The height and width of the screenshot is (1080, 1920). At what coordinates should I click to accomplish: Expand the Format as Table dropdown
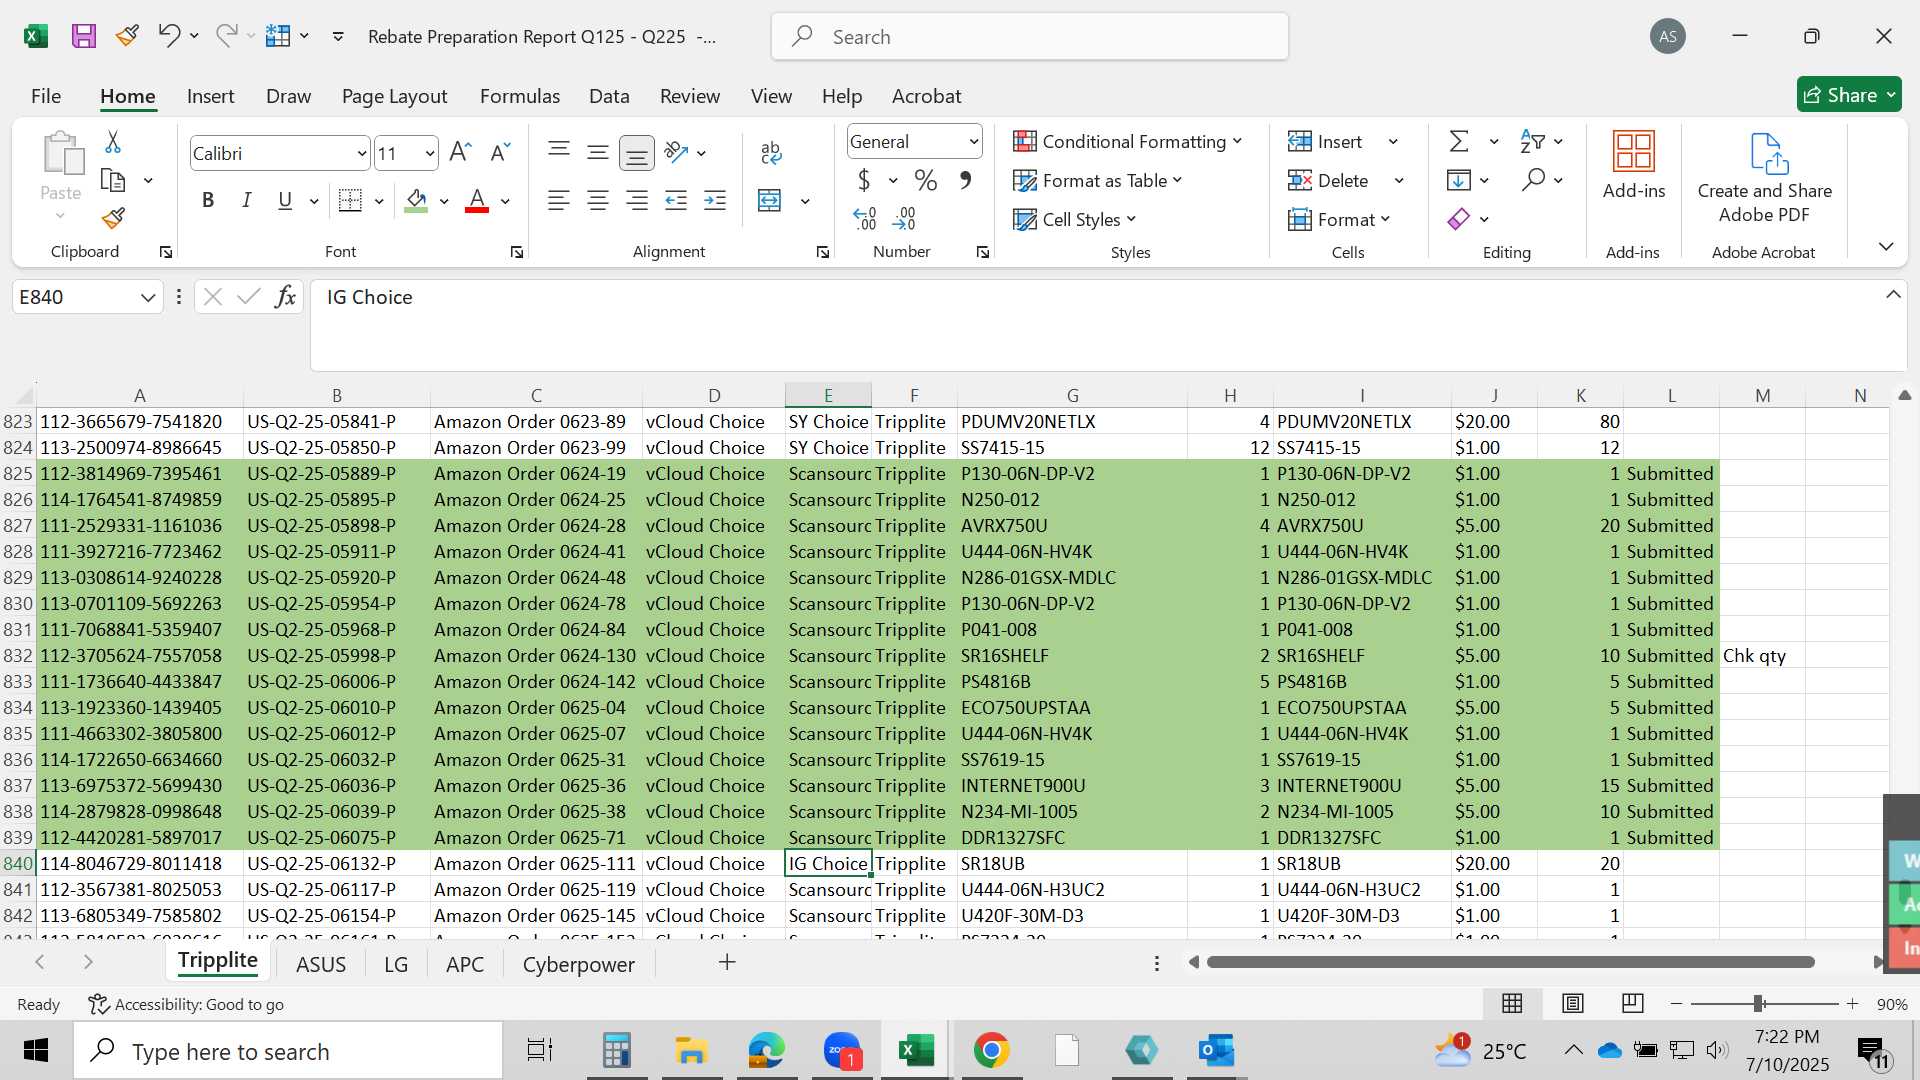(x=1177, y=180)
